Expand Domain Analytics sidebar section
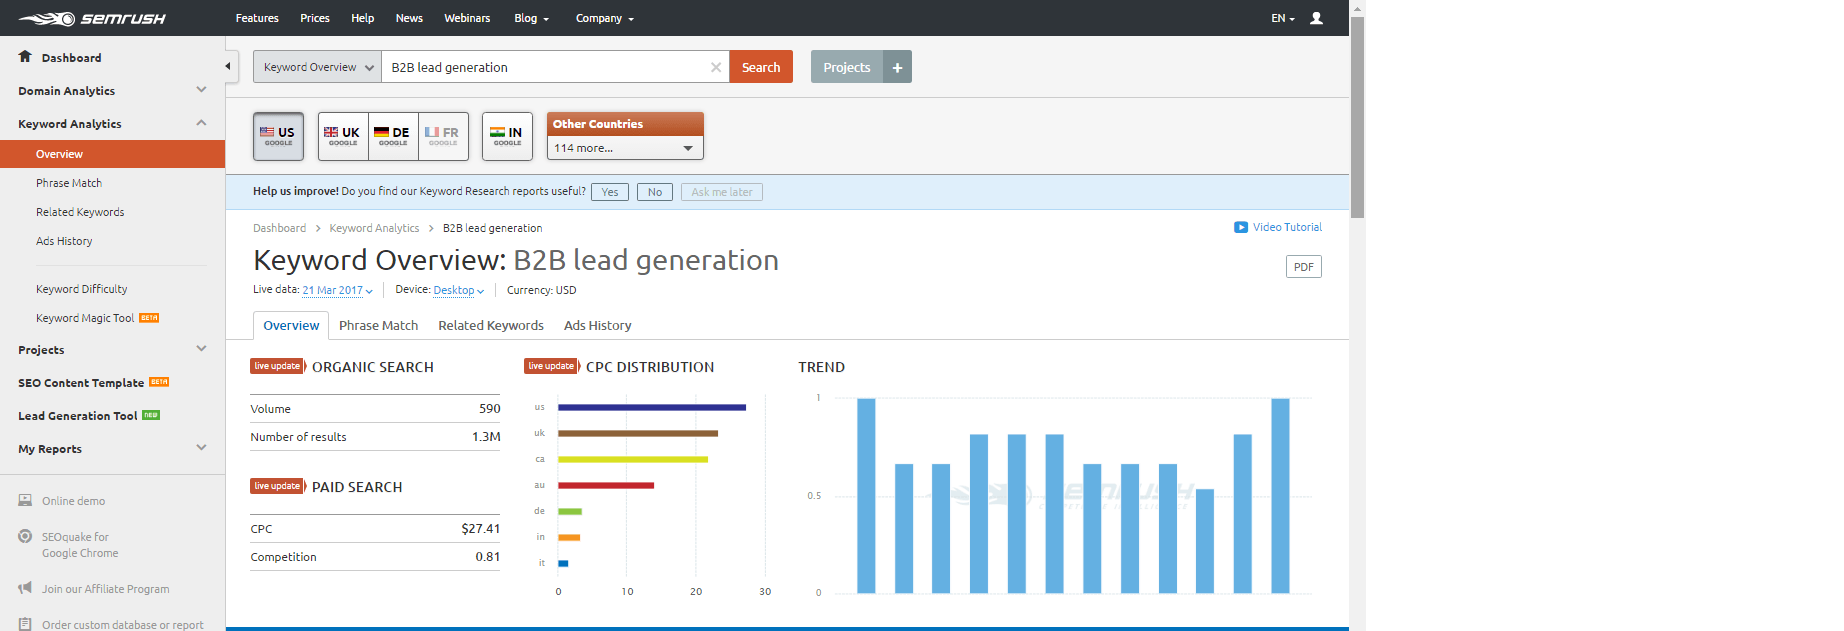This screenshot has height=631, width=1844. pos(201,90)
